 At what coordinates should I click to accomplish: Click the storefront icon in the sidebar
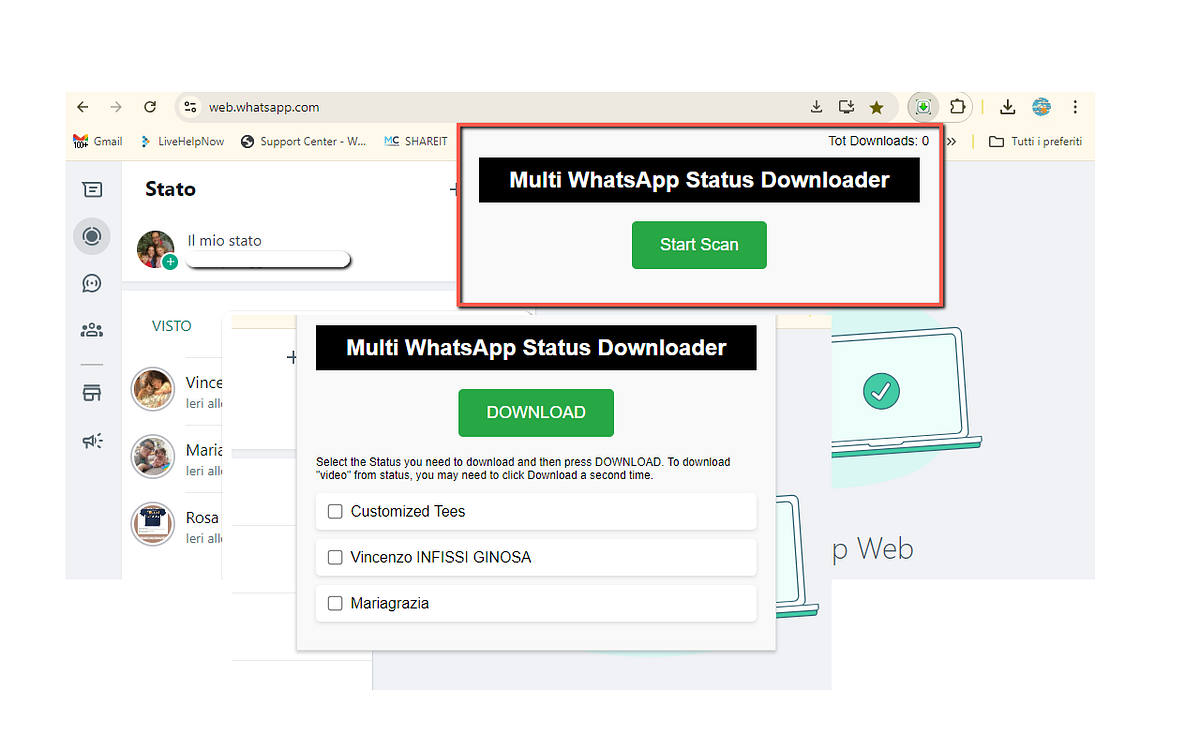92,392
